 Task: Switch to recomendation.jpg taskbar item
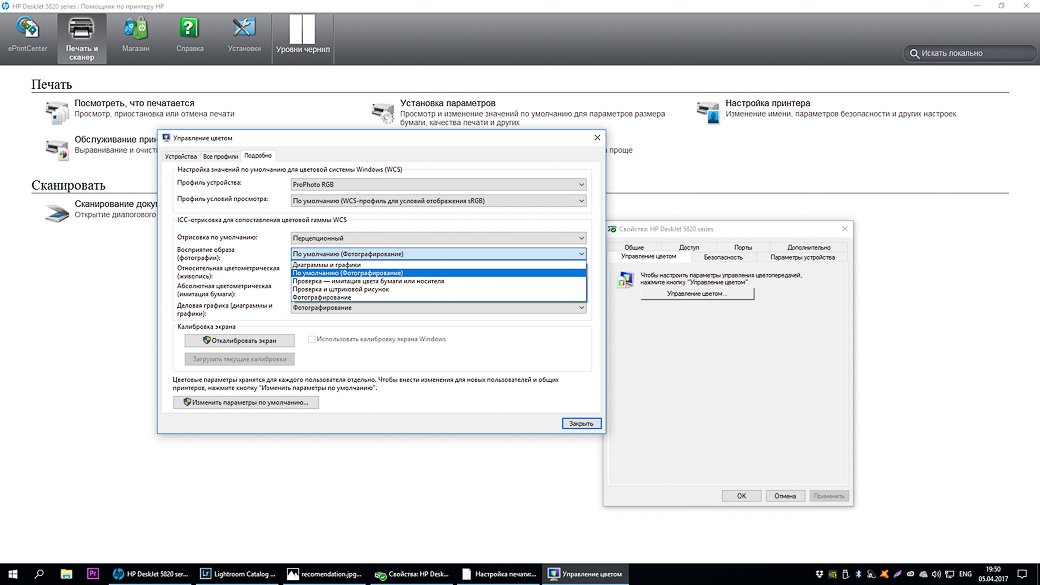click(x=324, y=574)
